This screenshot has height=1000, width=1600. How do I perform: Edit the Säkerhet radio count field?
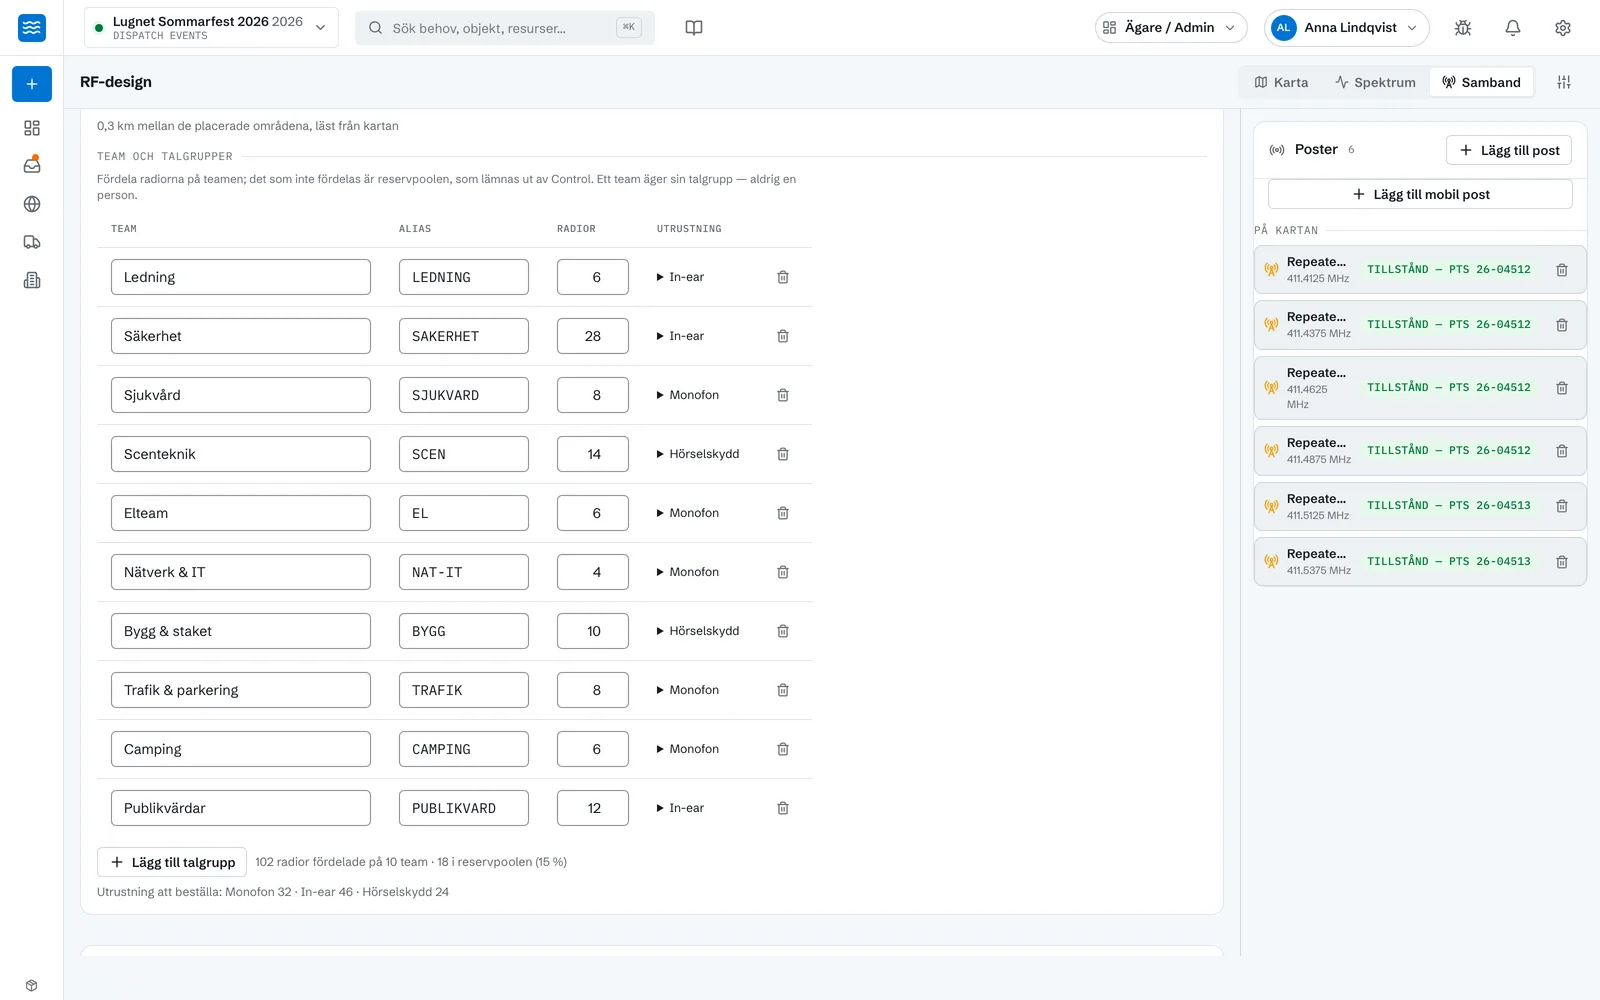593,336
